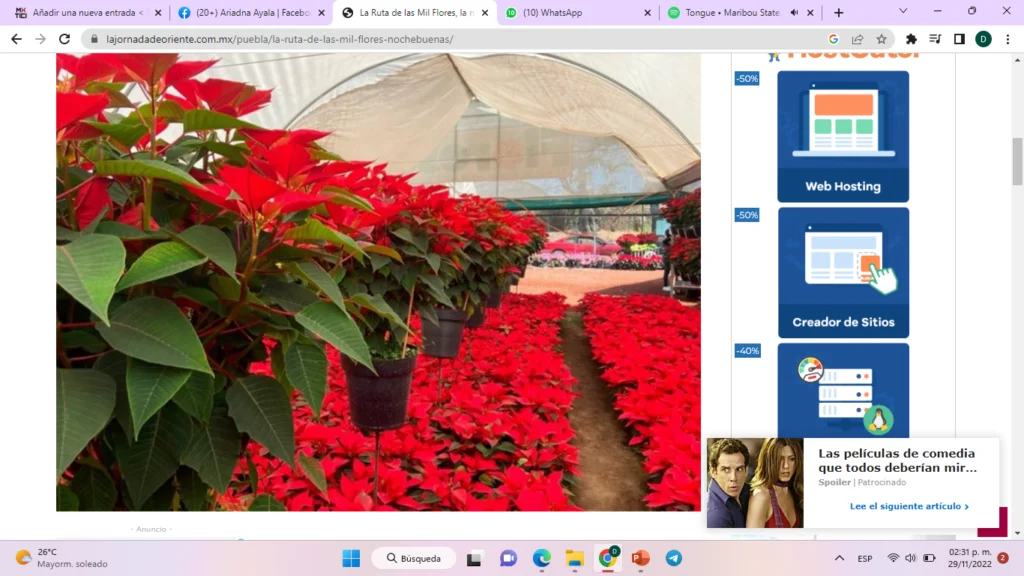The height and width of the screenshot is (576, 1024).
Task: Open the media controls icon
Action: coord(935,39)
